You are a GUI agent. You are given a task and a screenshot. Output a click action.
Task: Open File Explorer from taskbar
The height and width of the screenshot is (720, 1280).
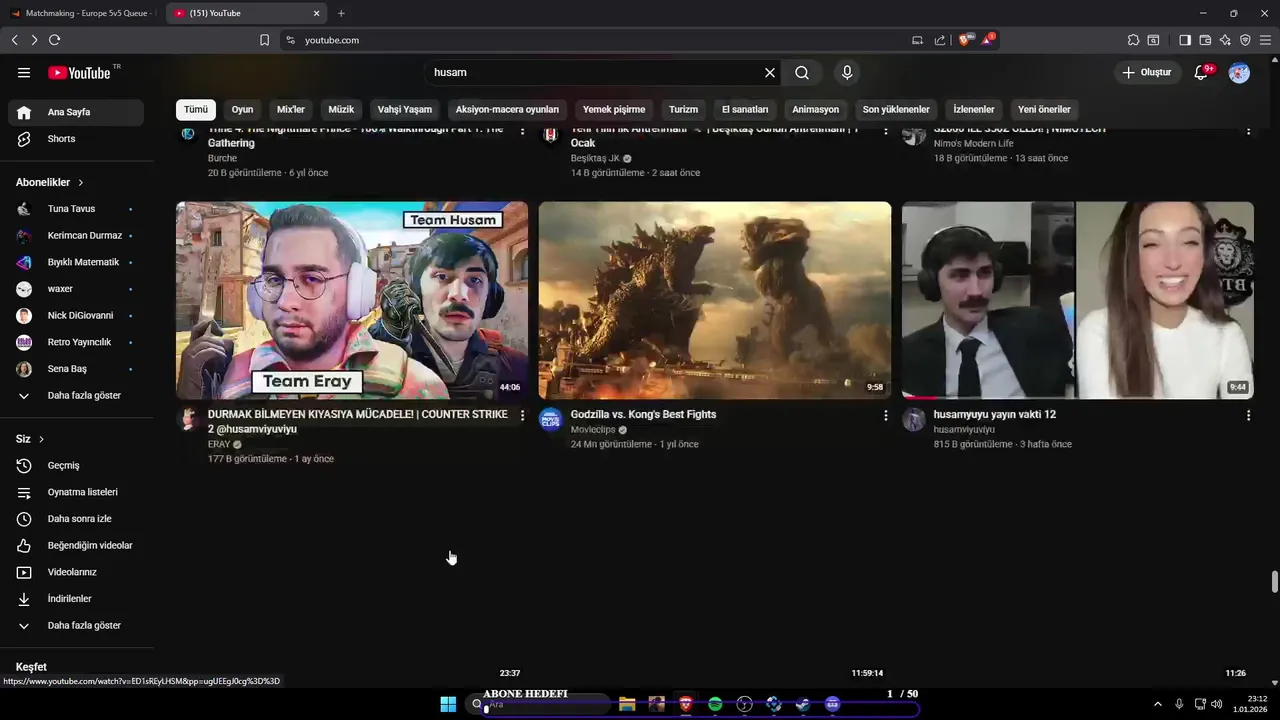(627, 704)
